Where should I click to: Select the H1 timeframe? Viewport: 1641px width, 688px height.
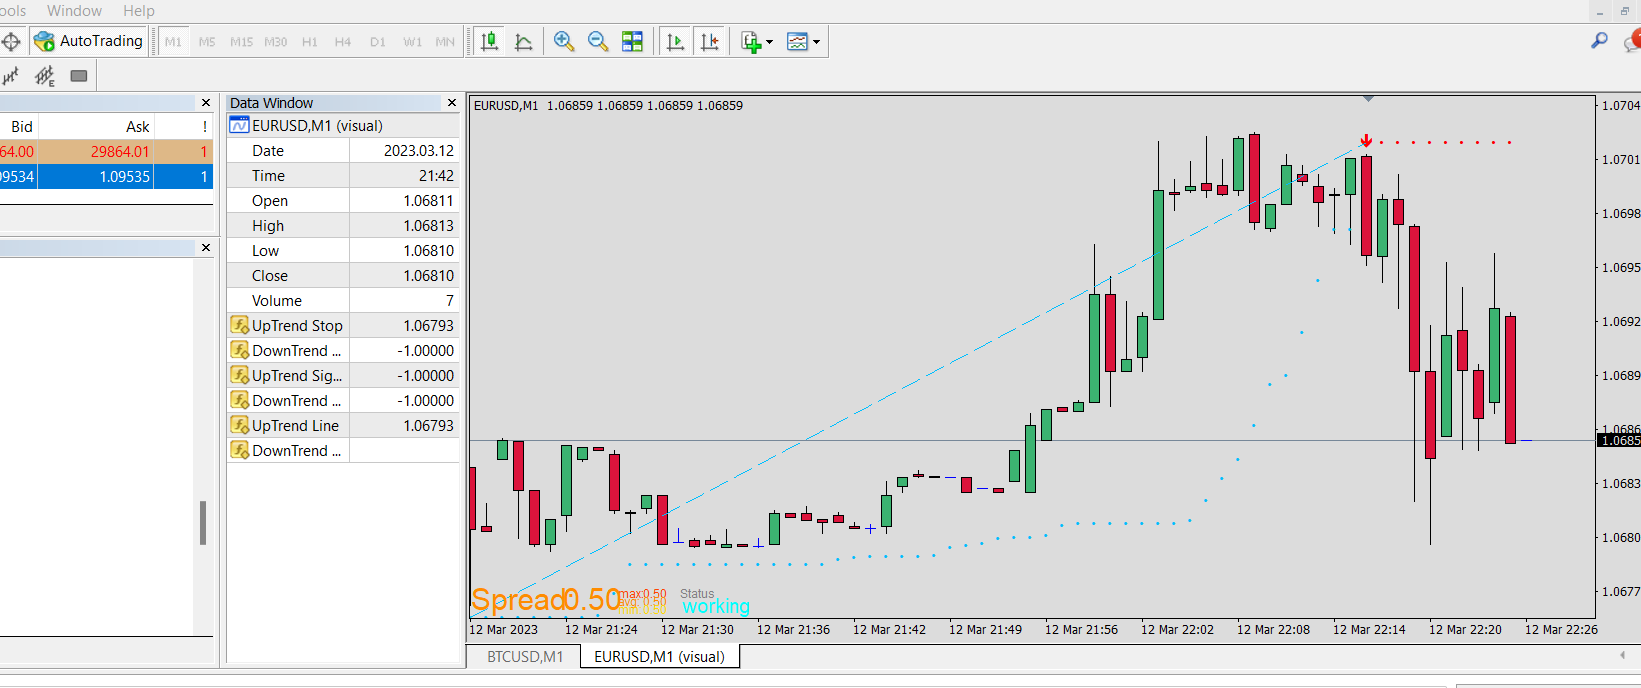click(x=309, y=42)
